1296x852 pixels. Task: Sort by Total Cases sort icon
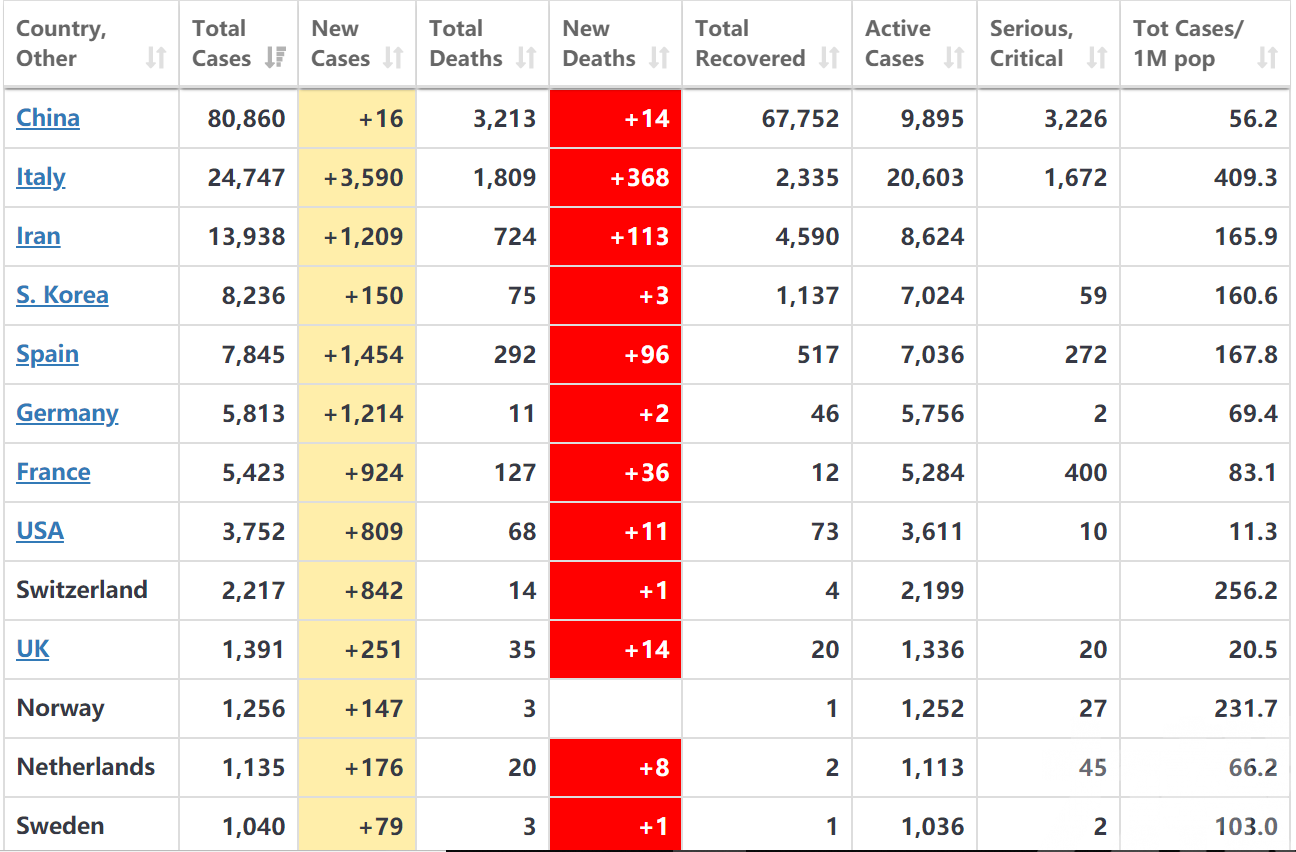coord(275,58)
